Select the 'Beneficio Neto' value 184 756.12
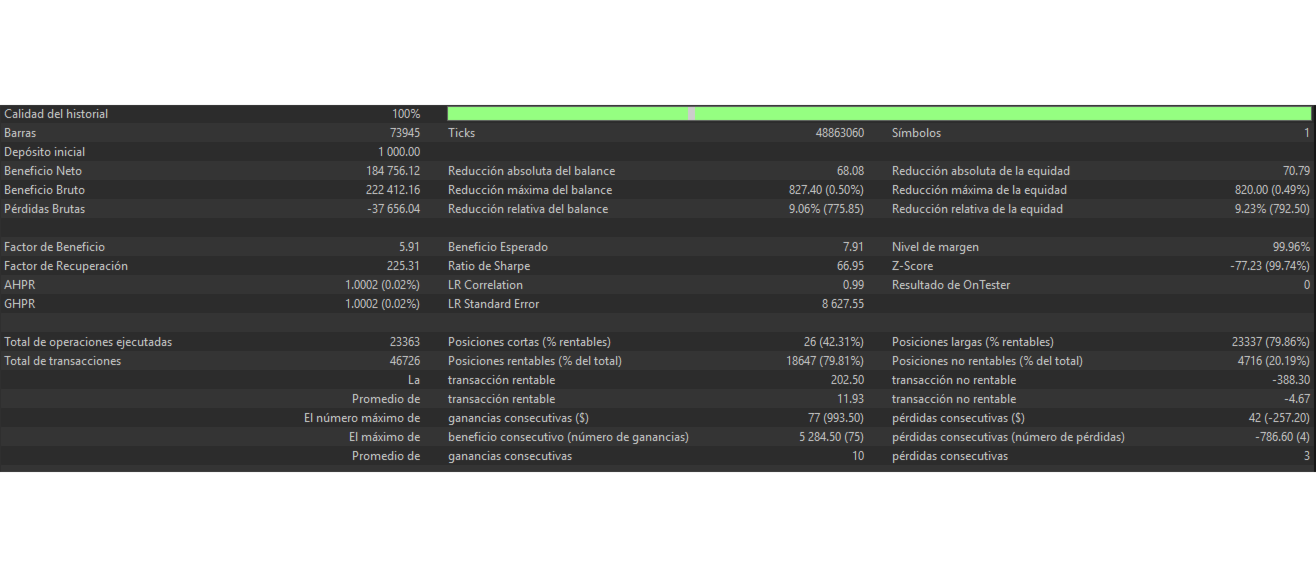1316x564 pixels. 393,171
